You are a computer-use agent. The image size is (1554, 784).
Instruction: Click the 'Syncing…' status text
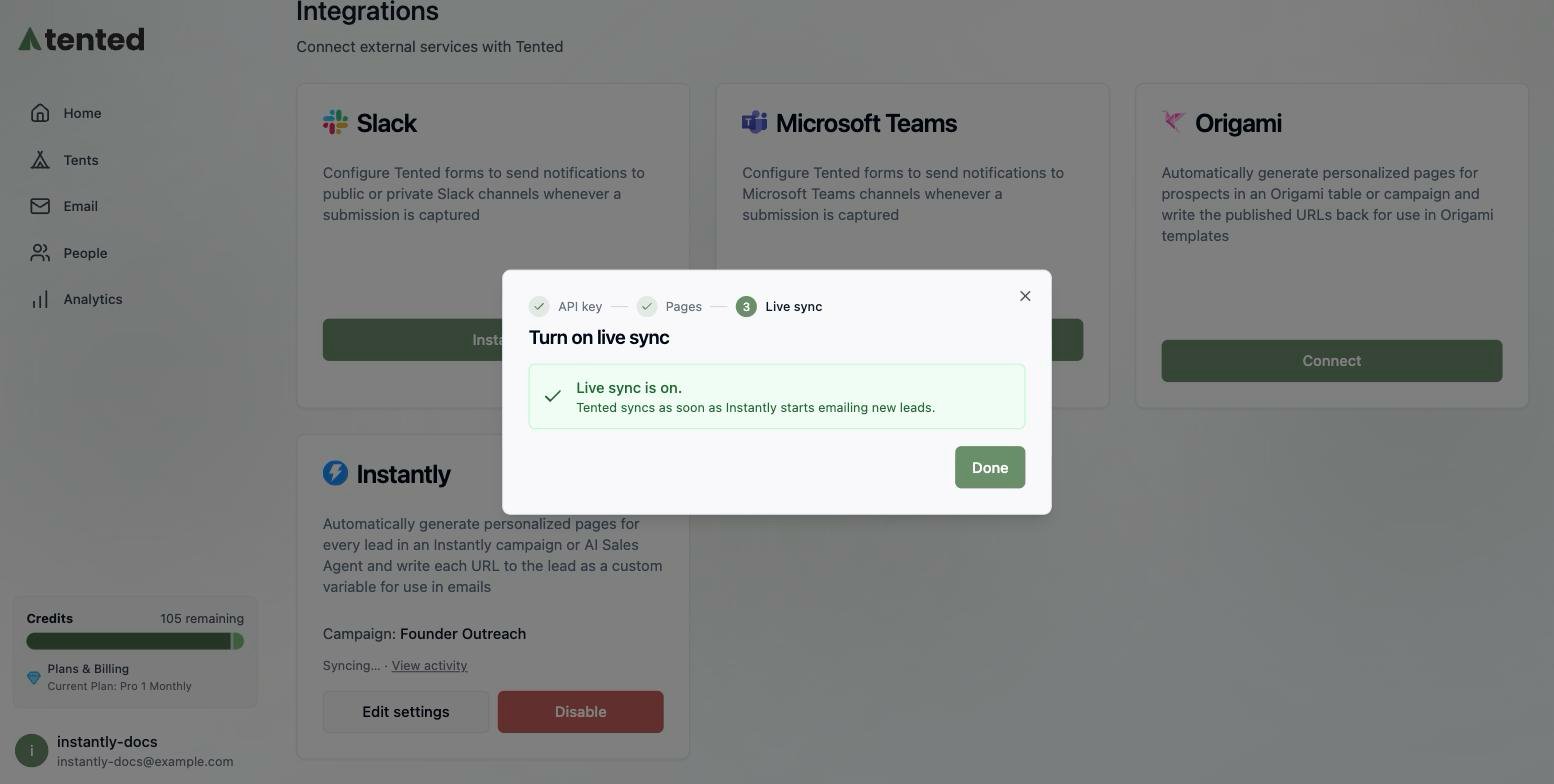351,666
